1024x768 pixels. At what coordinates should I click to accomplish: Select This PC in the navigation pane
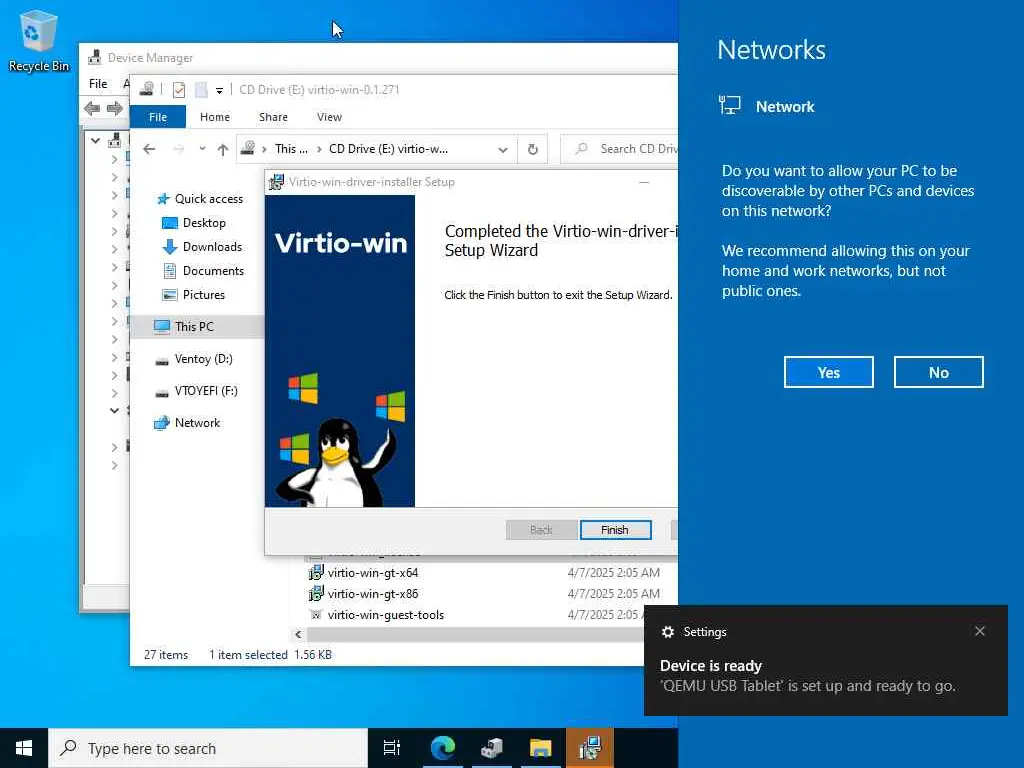197,327
